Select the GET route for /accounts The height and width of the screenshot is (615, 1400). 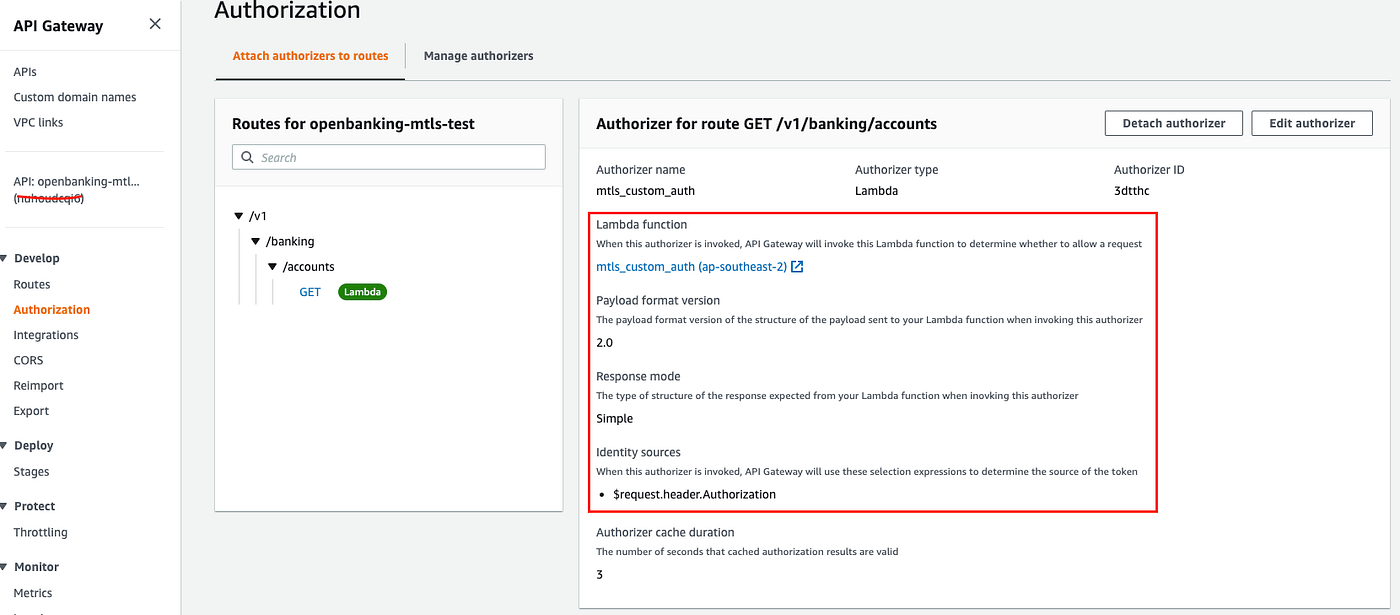[310, 292]
